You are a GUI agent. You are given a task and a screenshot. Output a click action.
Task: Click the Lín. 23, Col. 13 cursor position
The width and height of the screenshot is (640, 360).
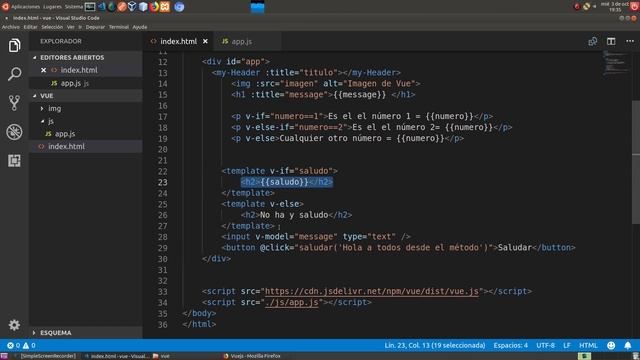click(x=435, y=345)
